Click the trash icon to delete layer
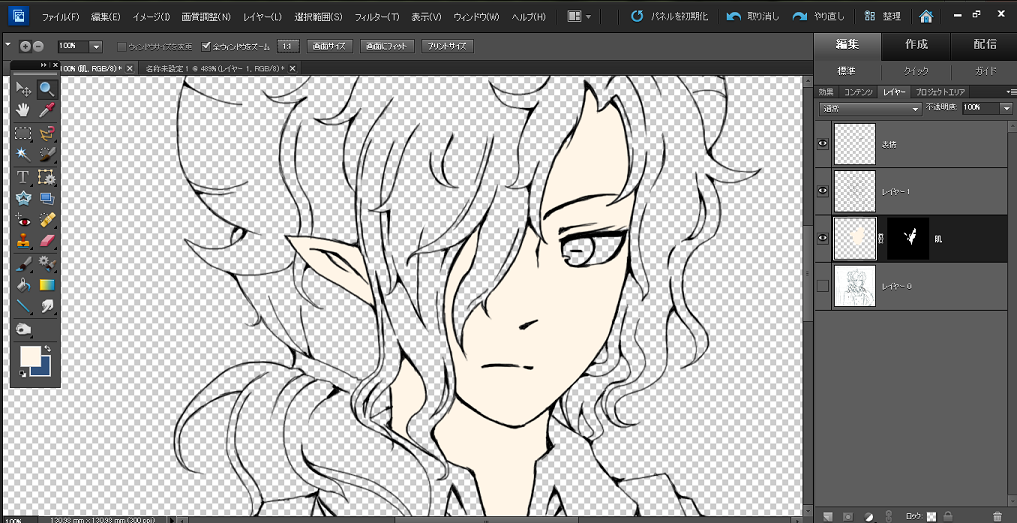 tap(996, 516)
